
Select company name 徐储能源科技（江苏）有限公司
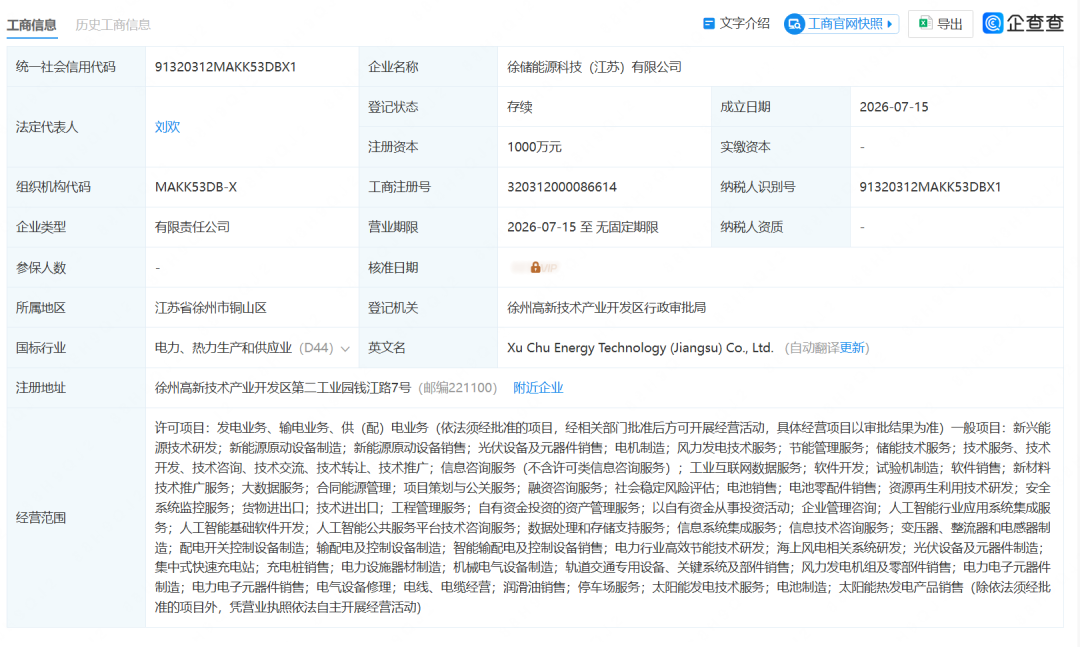pyautogui.click(x=594, y=67)
